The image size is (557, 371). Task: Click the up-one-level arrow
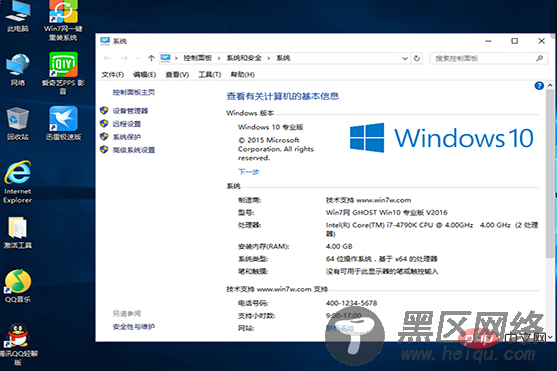point(151,58)
